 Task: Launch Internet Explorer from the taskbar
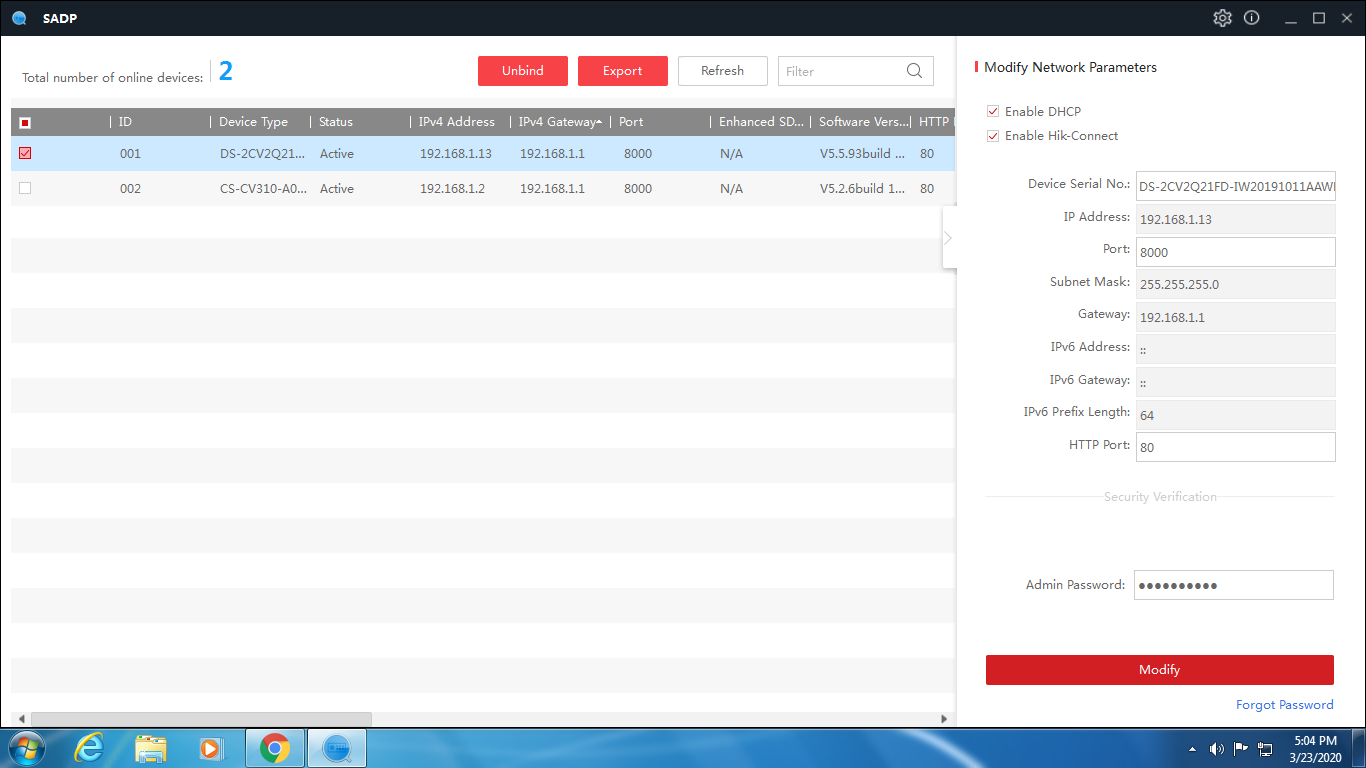(90, 748)
